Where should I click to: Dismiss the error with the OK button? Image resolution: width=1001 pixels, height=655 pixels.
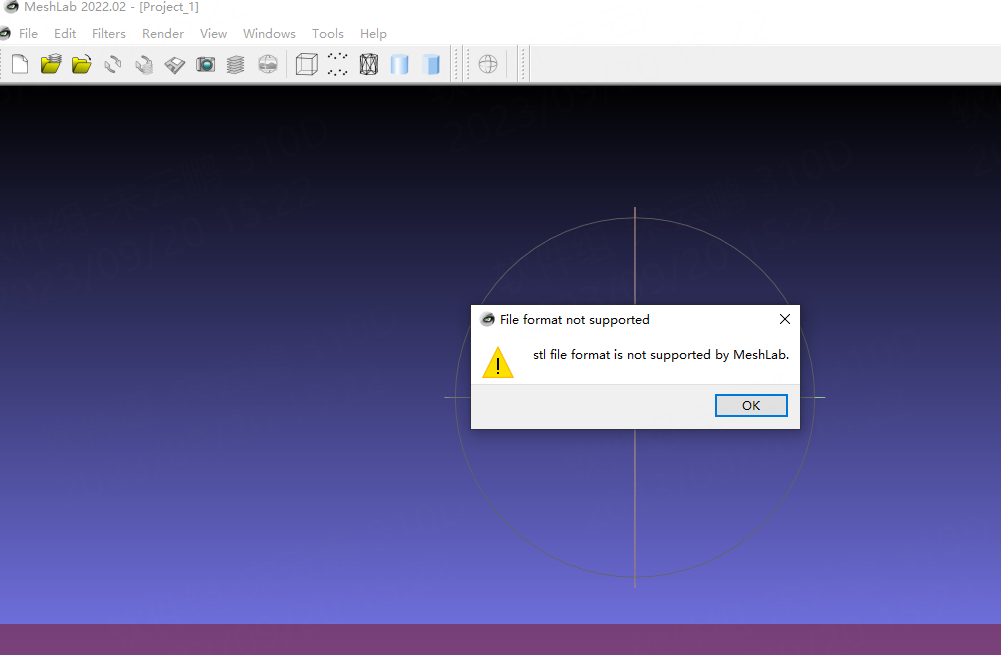[x=751, y=405]
